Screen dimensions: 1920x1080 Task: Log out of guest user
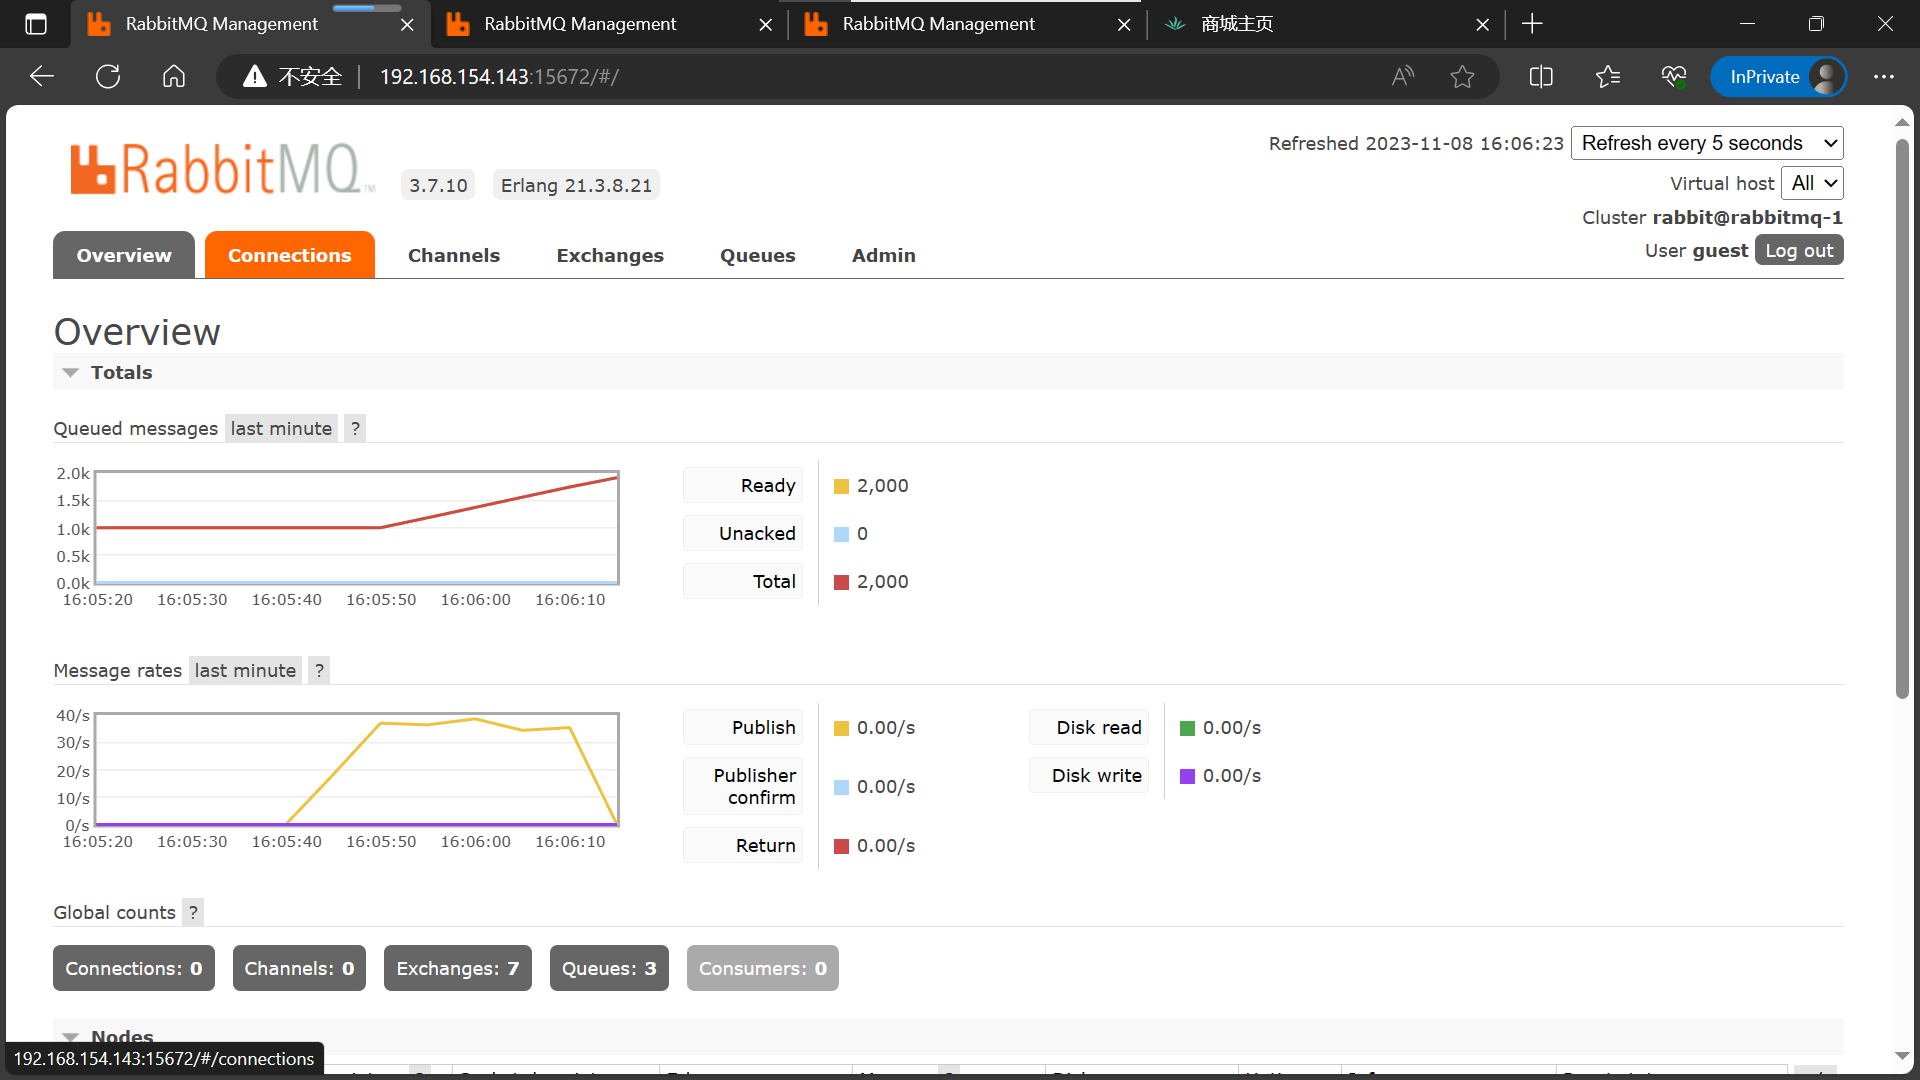pyautogui.click(x=1799, y=250)
